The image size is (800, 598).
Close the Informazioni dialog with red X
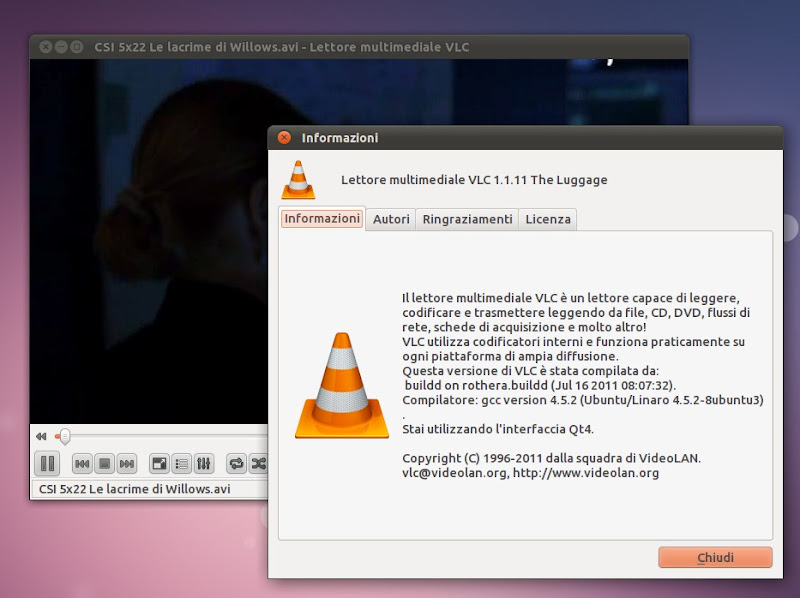click(x=284, y=138)
